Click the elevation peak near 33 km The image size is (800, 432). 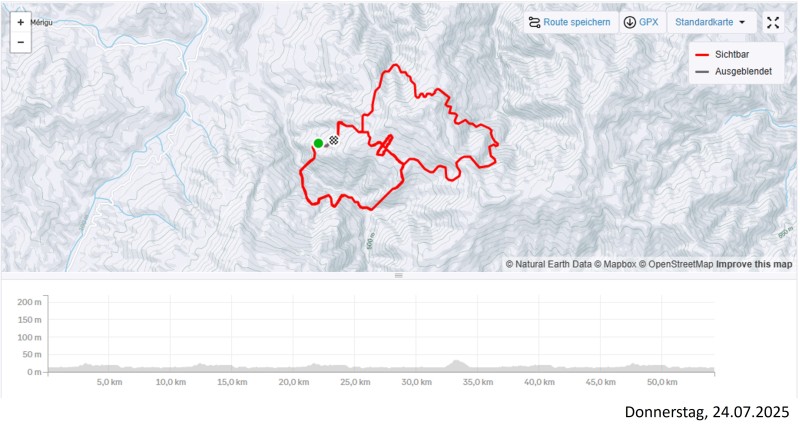click(x=457, y=362)
